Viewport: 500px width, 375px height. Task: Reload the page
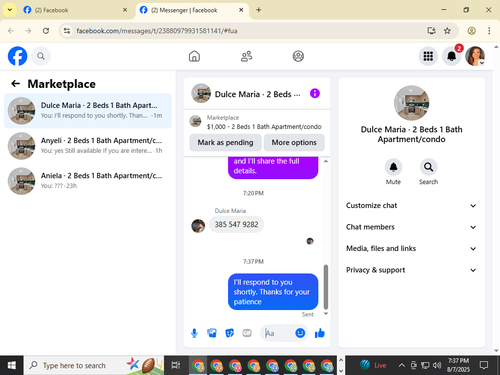pos(46,31)
